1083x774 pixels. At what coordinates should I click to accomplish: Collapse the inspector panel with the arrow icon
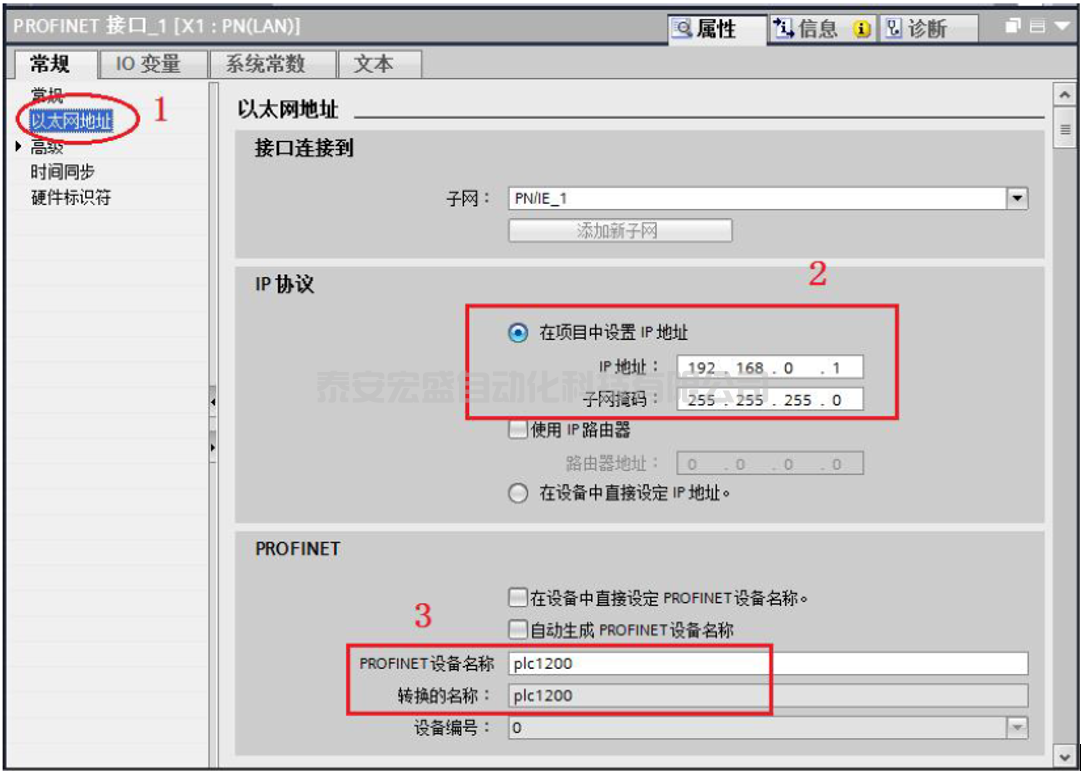[x=1062, y=26]
